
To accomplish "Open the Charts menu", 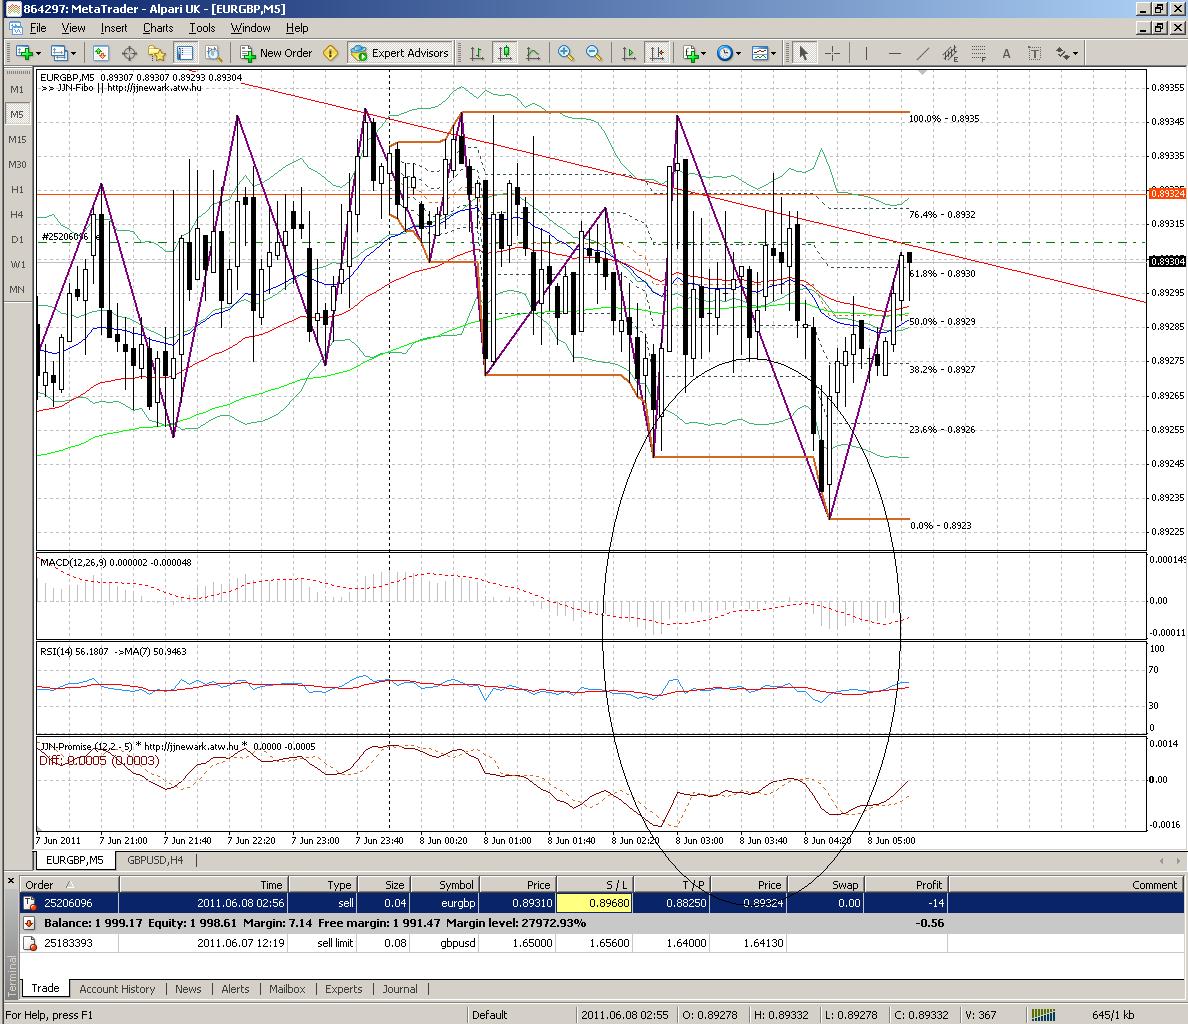I will click(157, 28).
